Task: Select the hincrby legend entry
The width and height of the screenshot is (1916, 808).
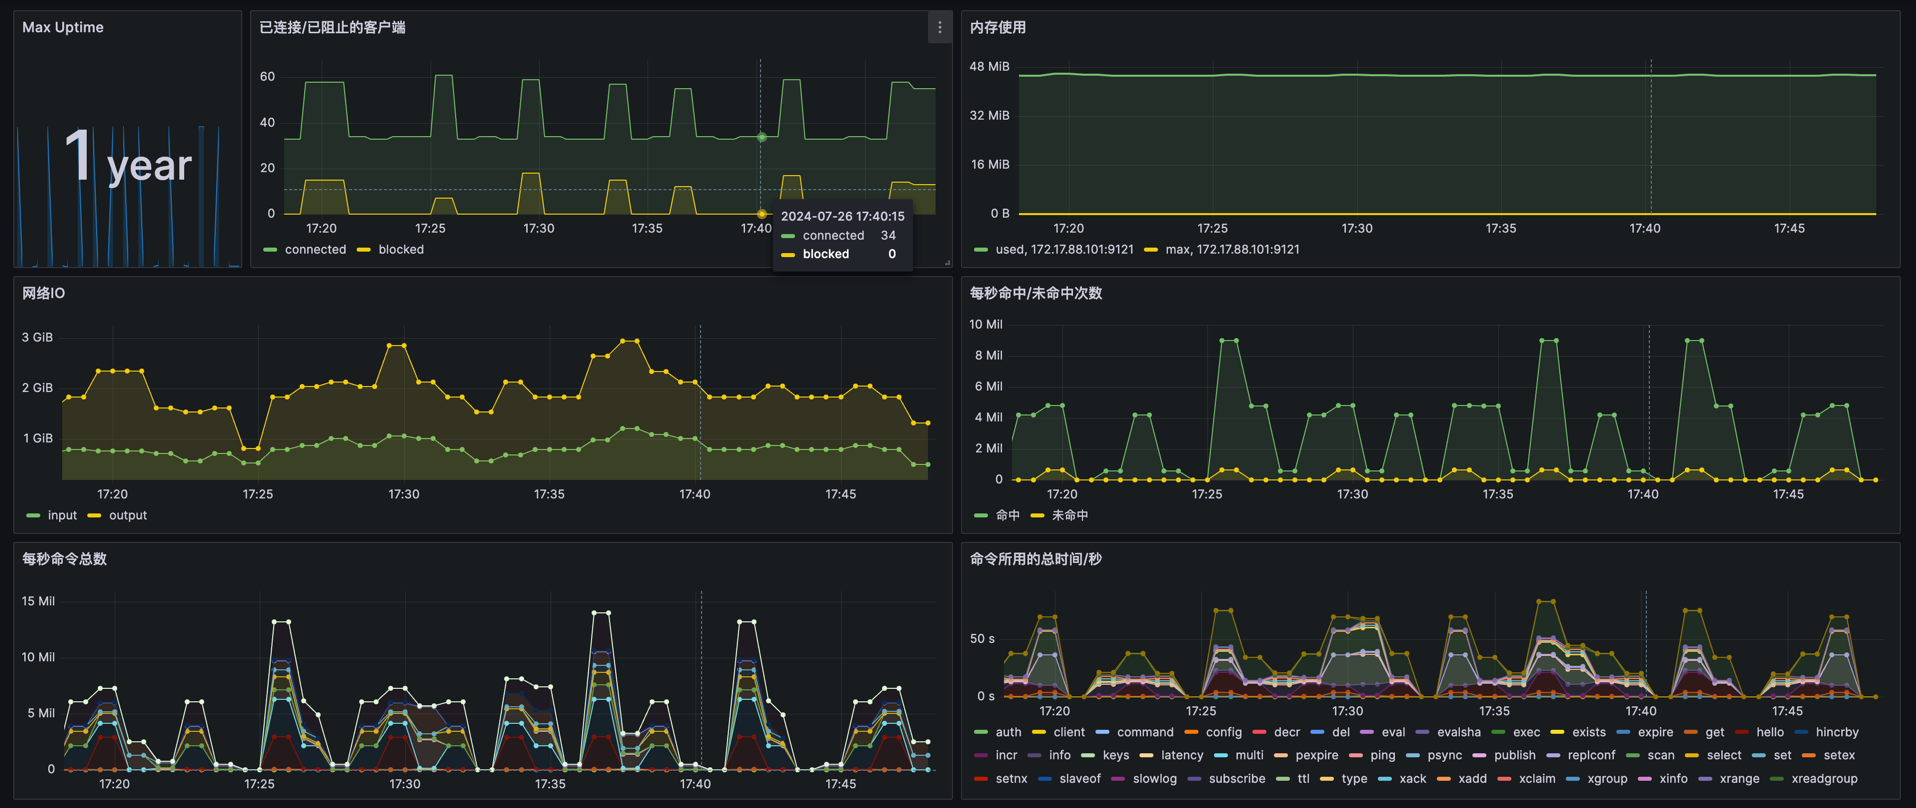Action: pyautogui.click(x=1837, y=733)
